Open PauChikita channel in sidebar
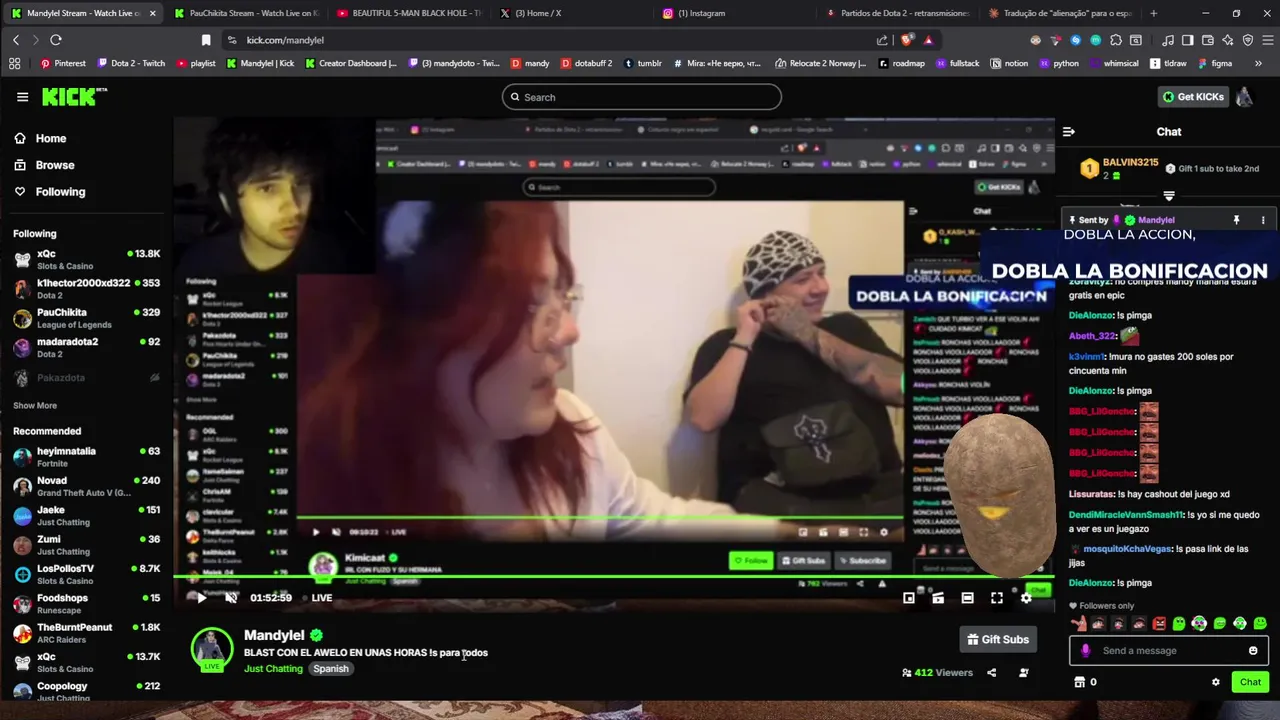Viewport: 1280px width, 720px height. [86, 318]
